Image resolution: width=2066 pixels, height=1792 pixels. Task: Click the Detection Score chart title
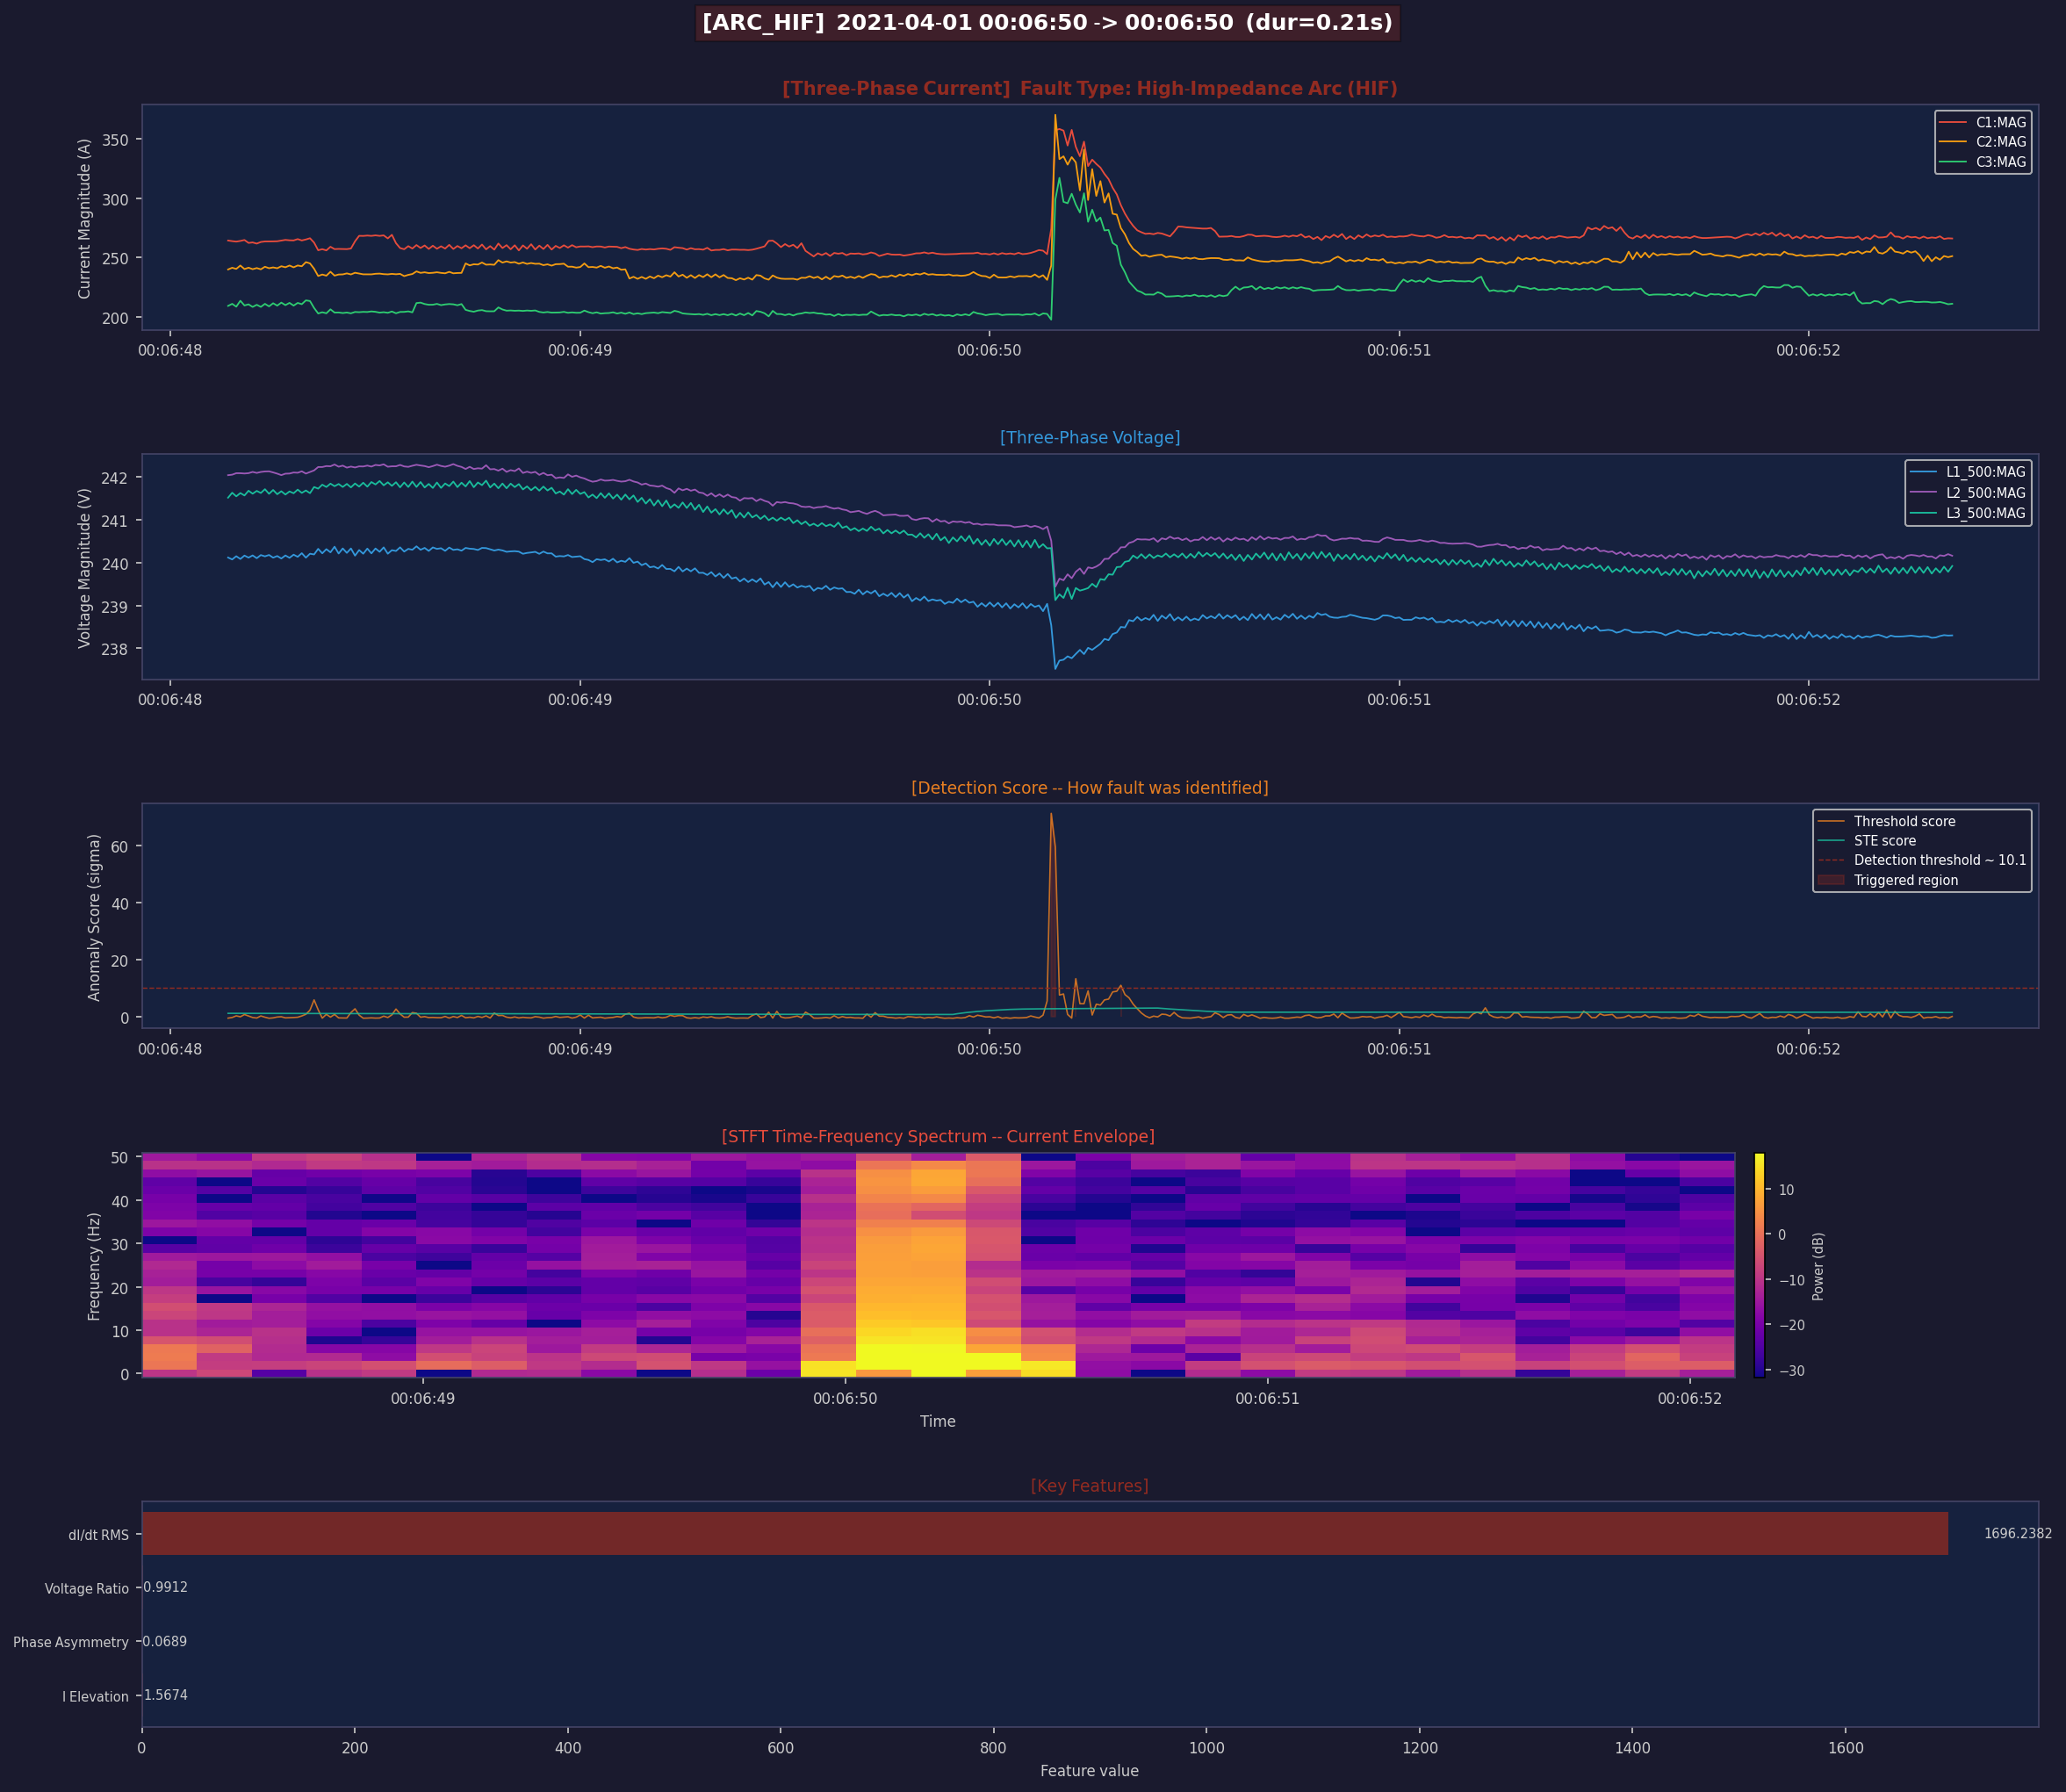[x=1089, y=788]
